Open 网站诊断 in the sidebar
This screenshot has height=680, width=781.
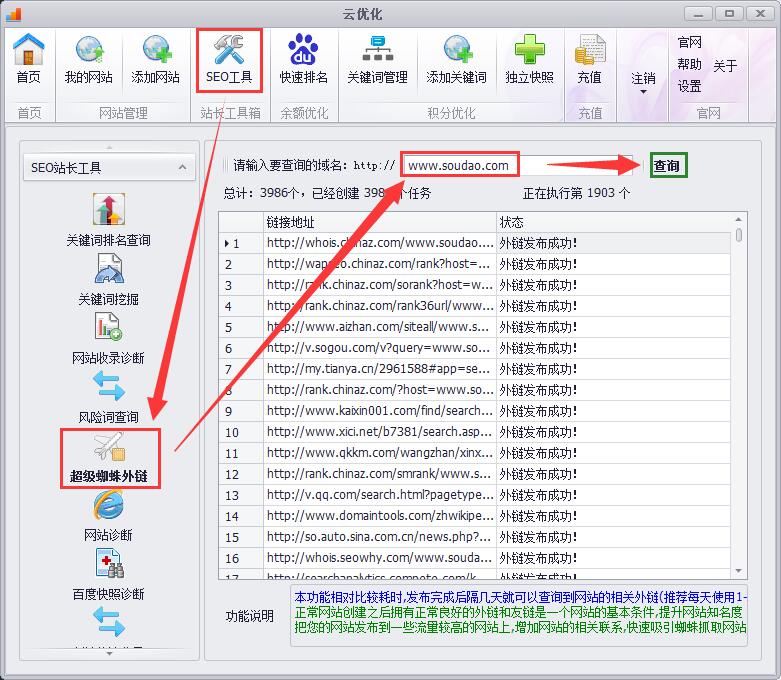[108, 516]
